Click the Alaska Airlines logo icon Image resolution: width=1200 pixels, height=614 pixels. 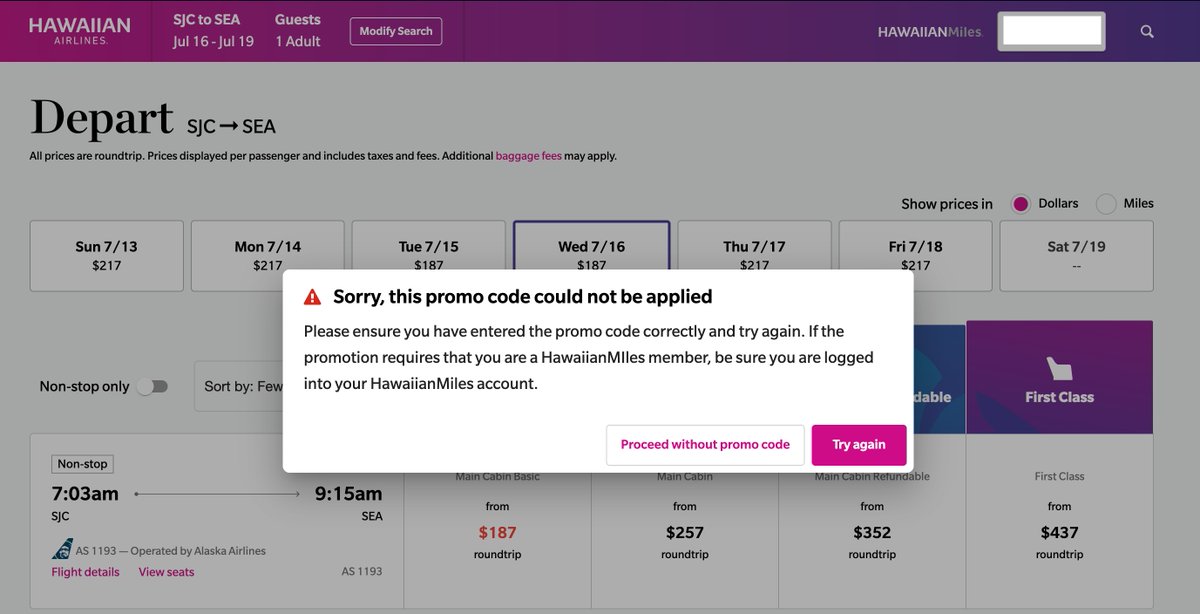62,549
